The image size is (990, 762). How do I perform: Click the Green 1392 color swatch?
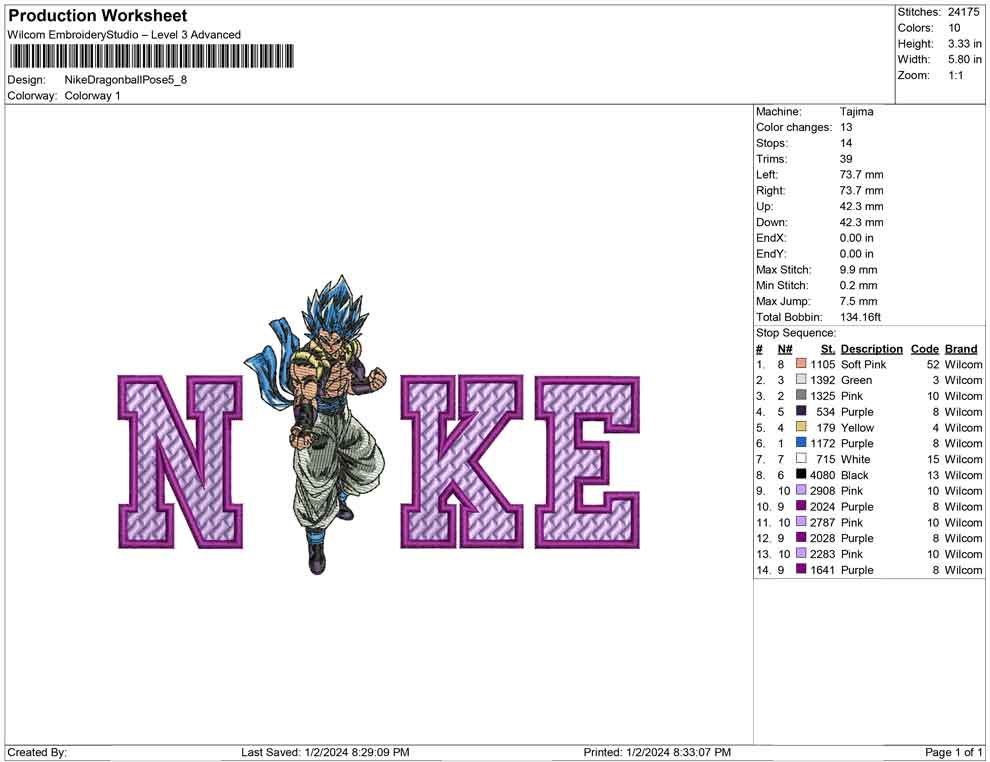point(801,379)
